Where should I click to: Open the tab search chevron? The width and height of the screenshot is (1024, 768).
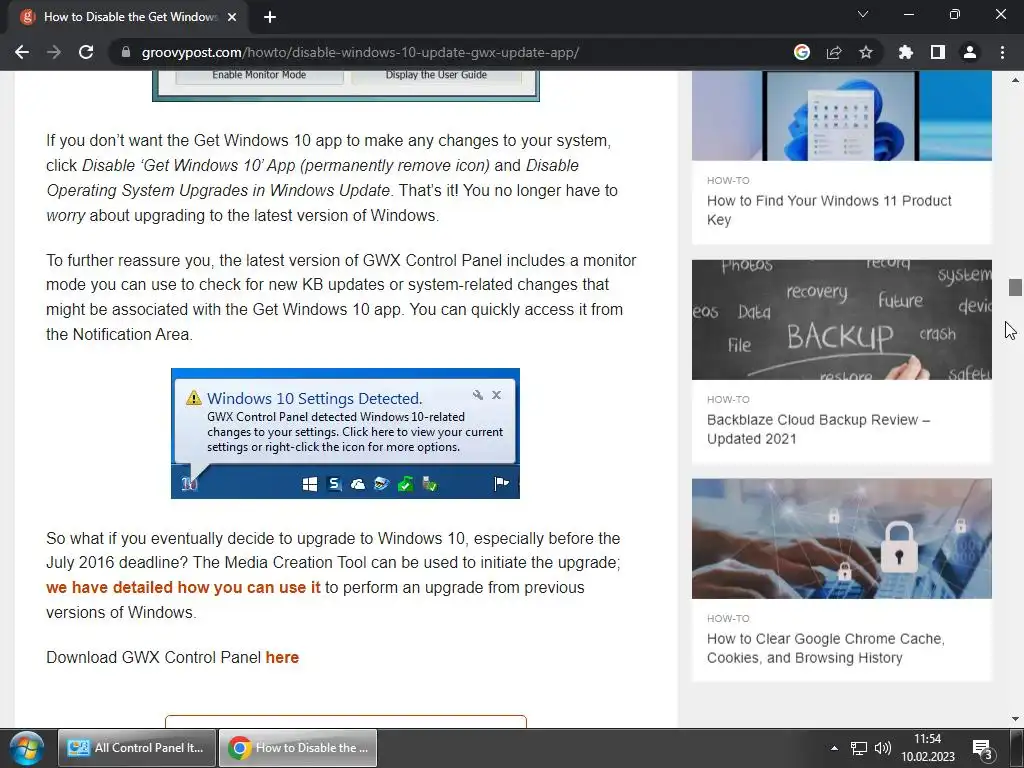863,14
